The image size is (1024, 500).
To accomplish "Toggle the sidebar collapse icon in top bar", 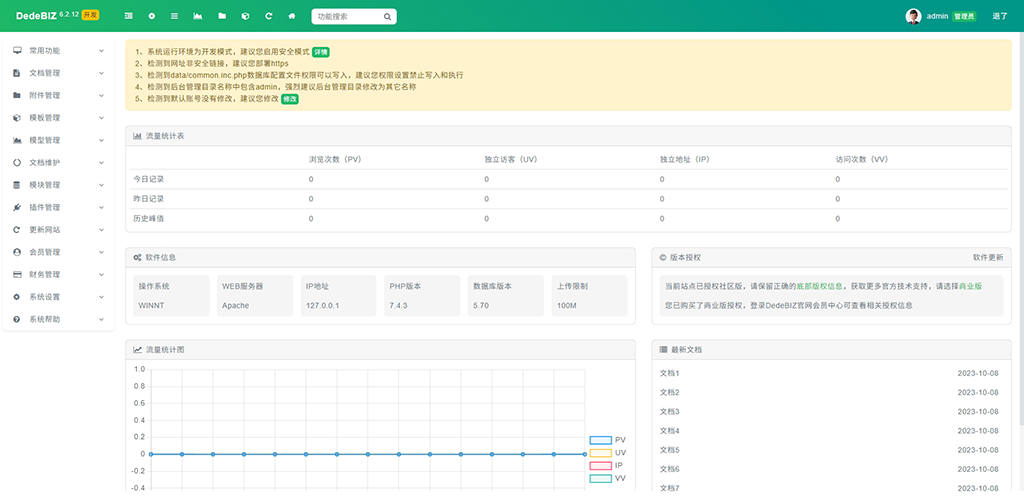I will [x=128, y=17].
